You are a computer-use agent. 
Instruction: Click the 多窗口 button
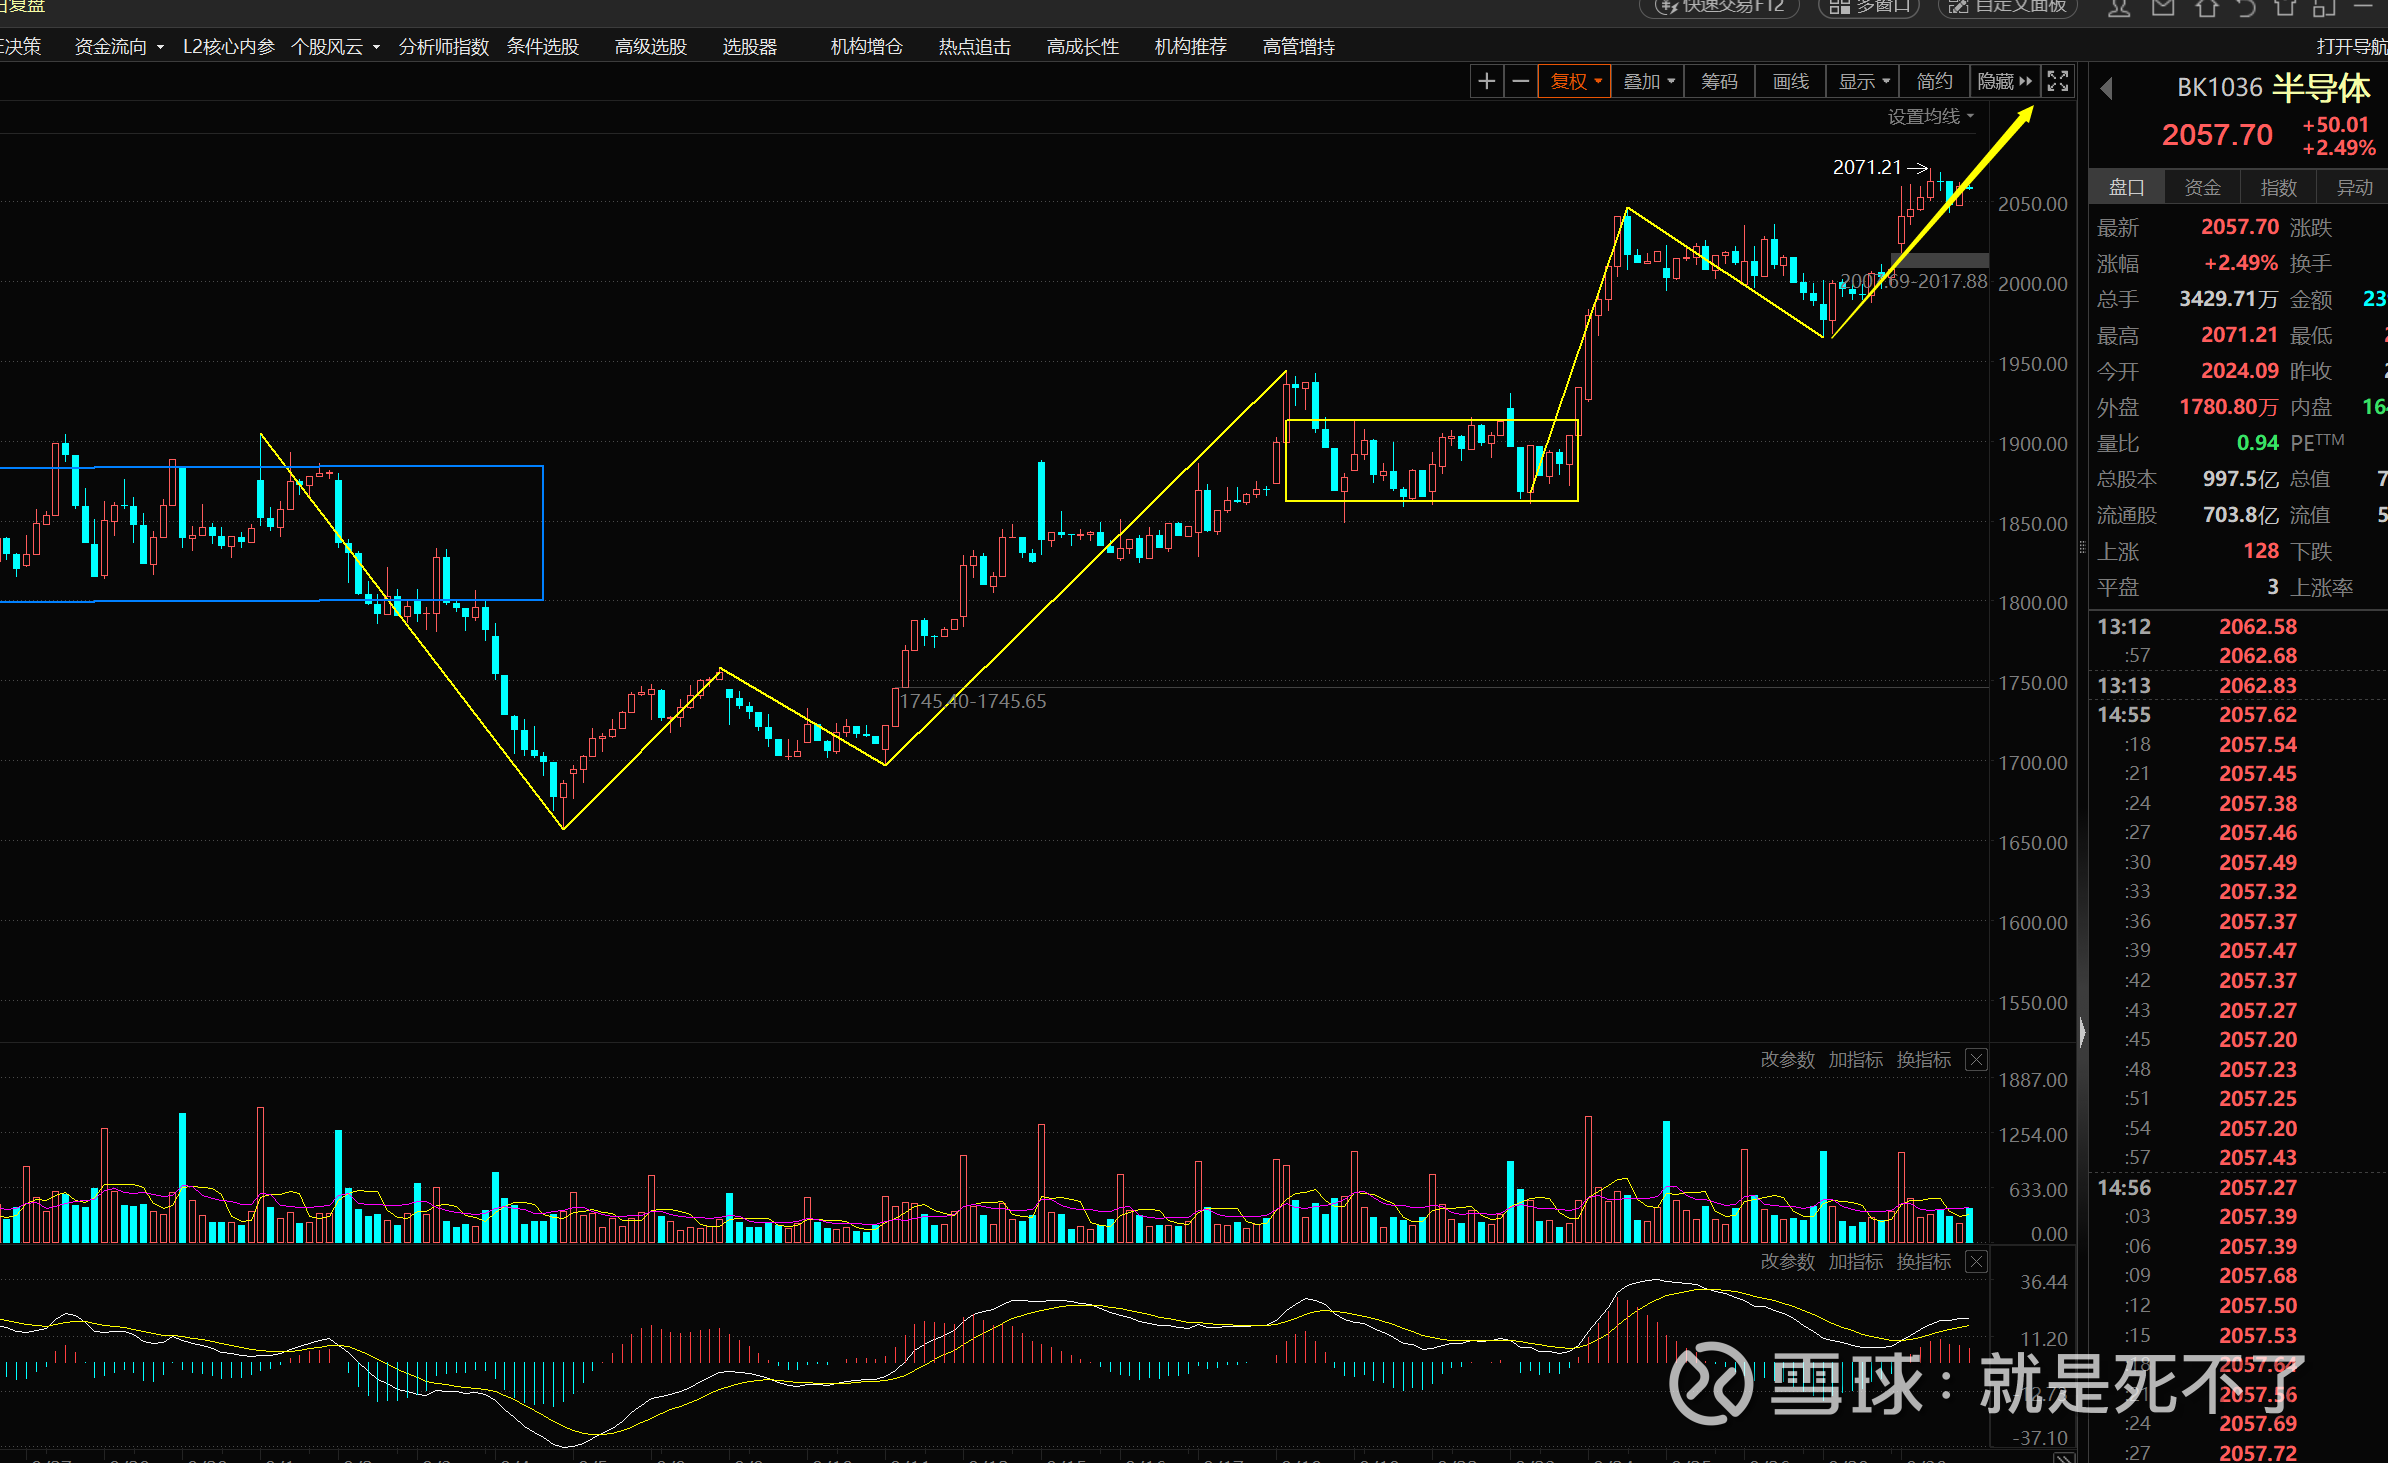(1868, 7)
